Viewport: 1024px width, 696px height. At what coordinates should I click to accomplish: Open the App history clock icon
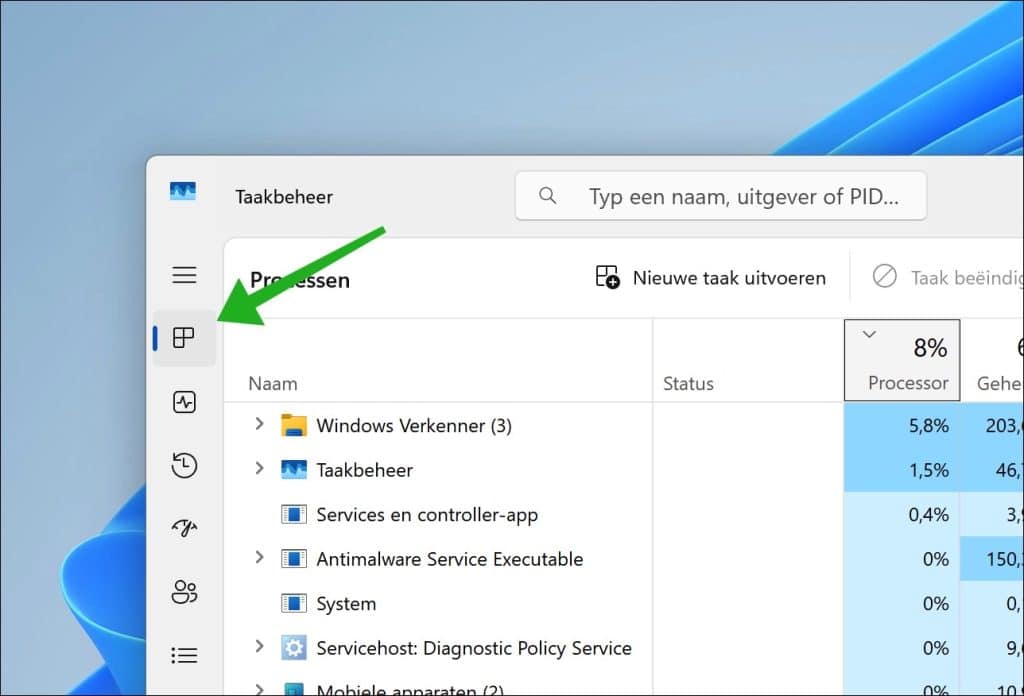click(x=184, y=465)
